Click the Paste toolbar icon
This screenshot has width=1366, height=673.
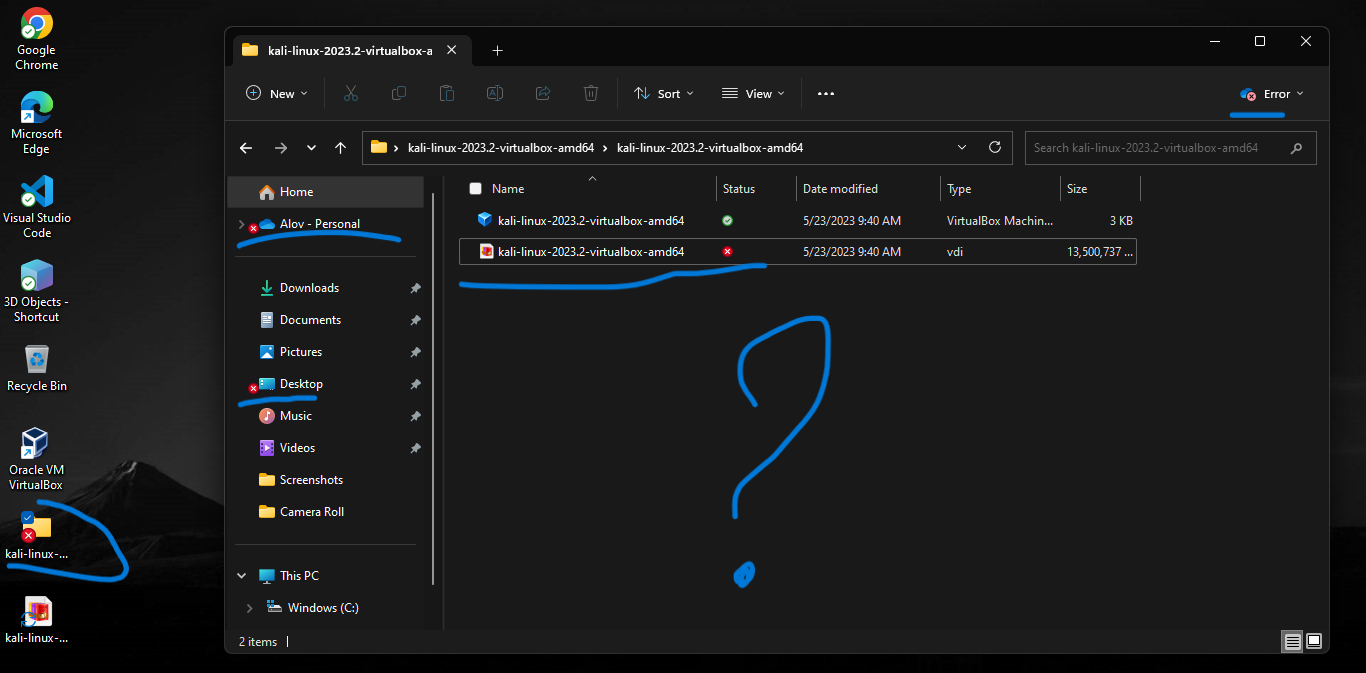447,93
